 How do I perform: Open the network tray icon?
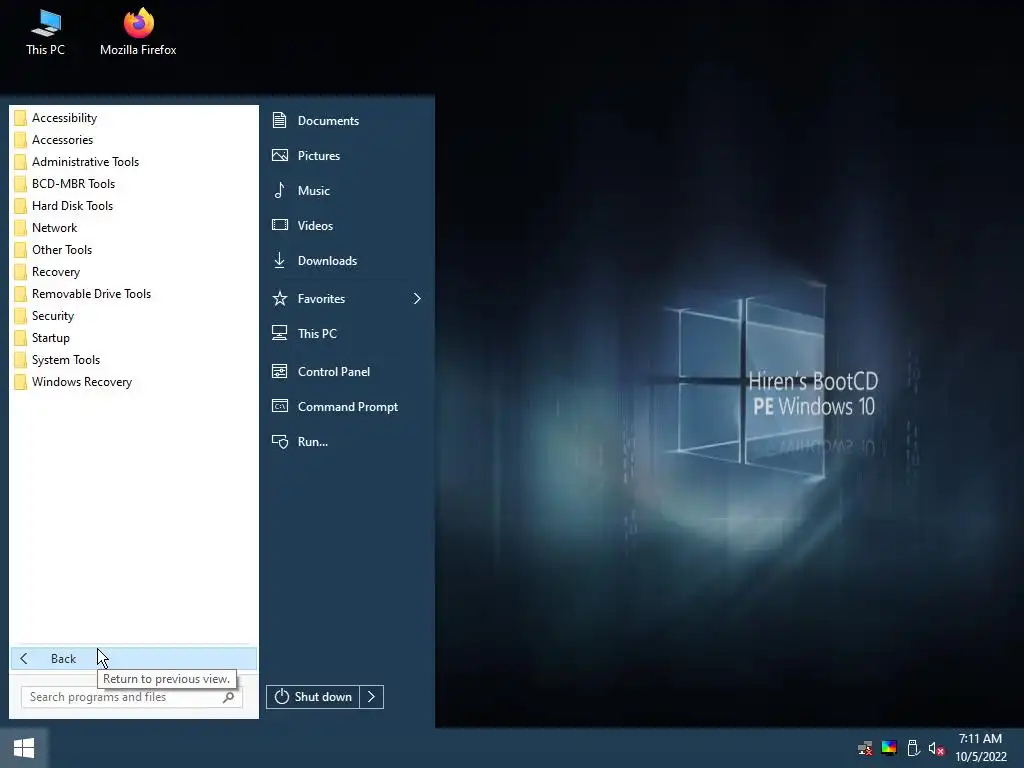point(865,748)
